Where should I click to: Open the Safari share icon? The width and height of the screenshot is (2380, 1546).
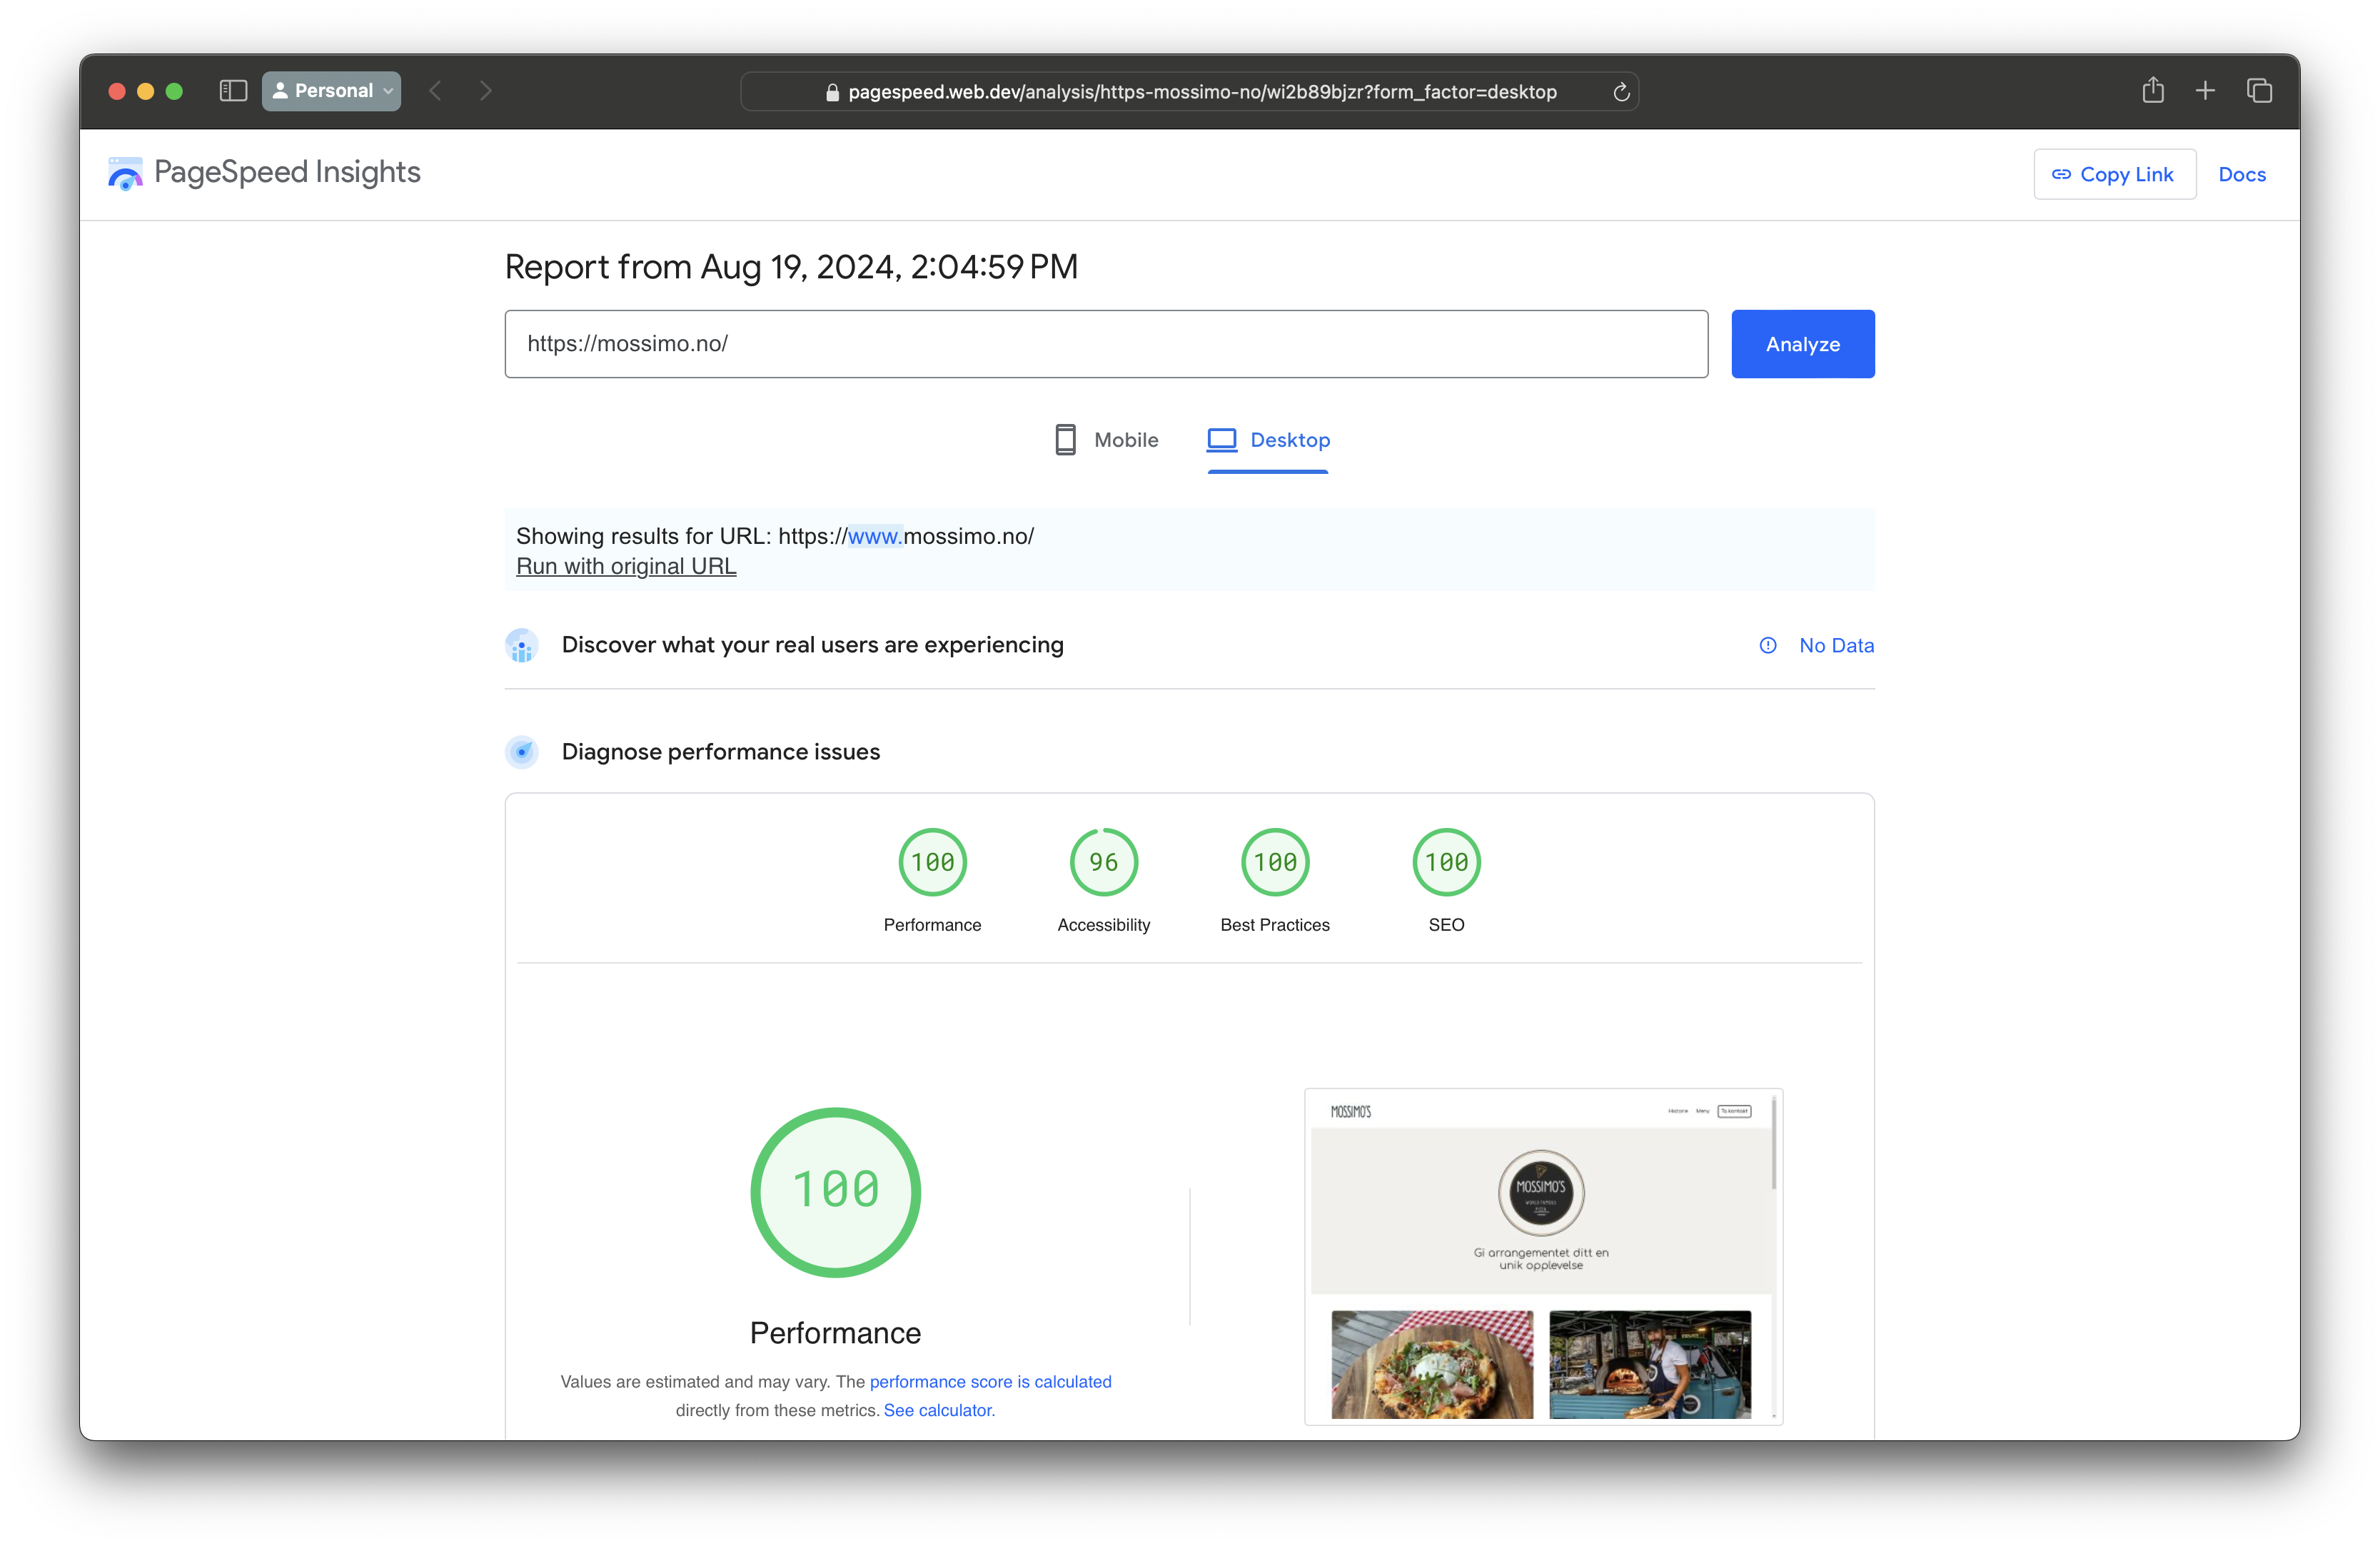(2153, 91)
